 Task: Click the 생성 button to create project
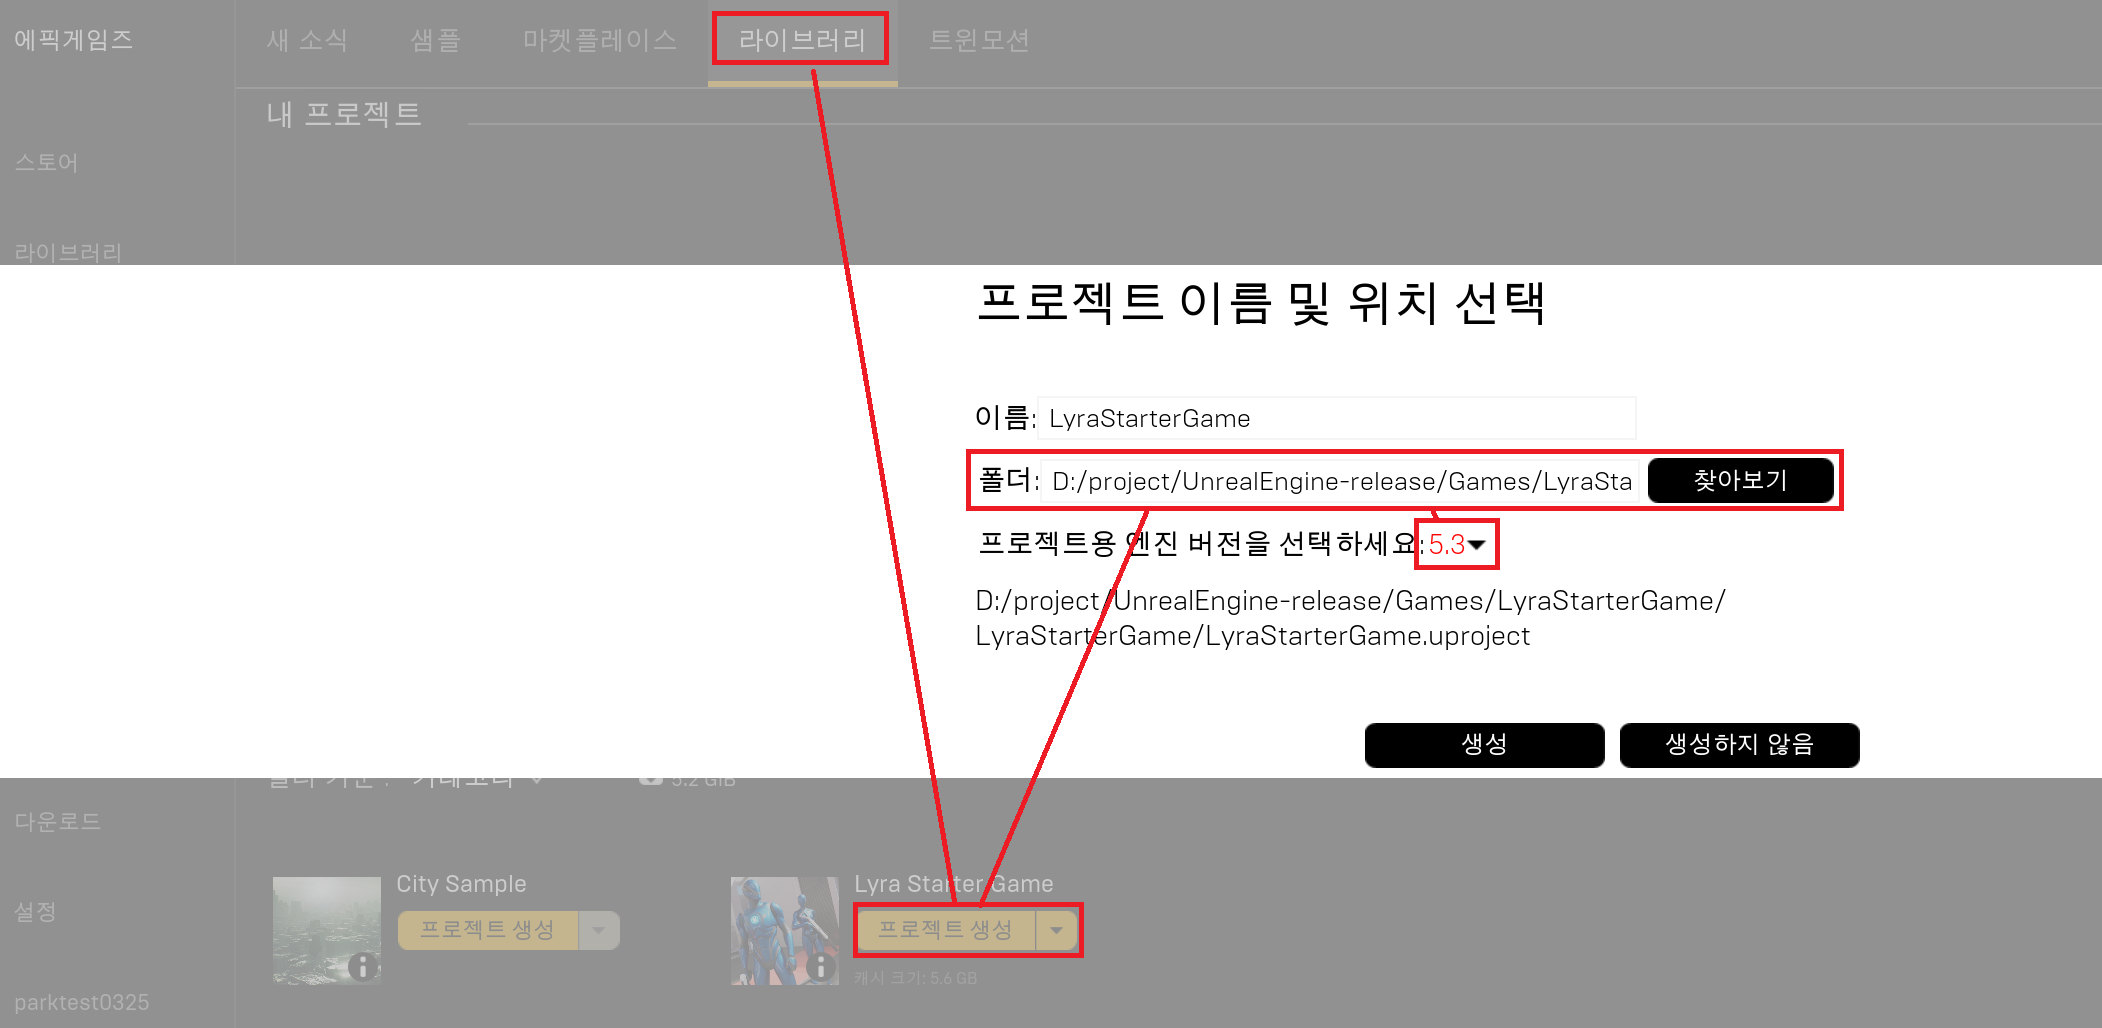(x=1484, y=745)
